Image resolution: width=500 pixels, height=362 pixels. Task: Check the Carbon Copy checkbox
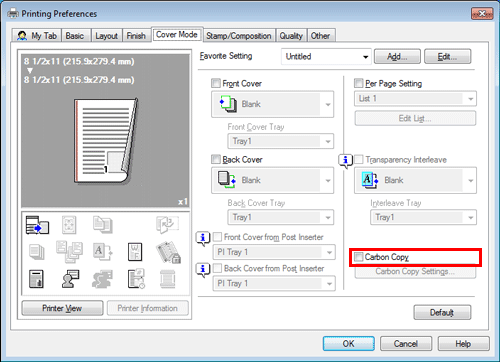pyautogui.click(x=358, y=257)
